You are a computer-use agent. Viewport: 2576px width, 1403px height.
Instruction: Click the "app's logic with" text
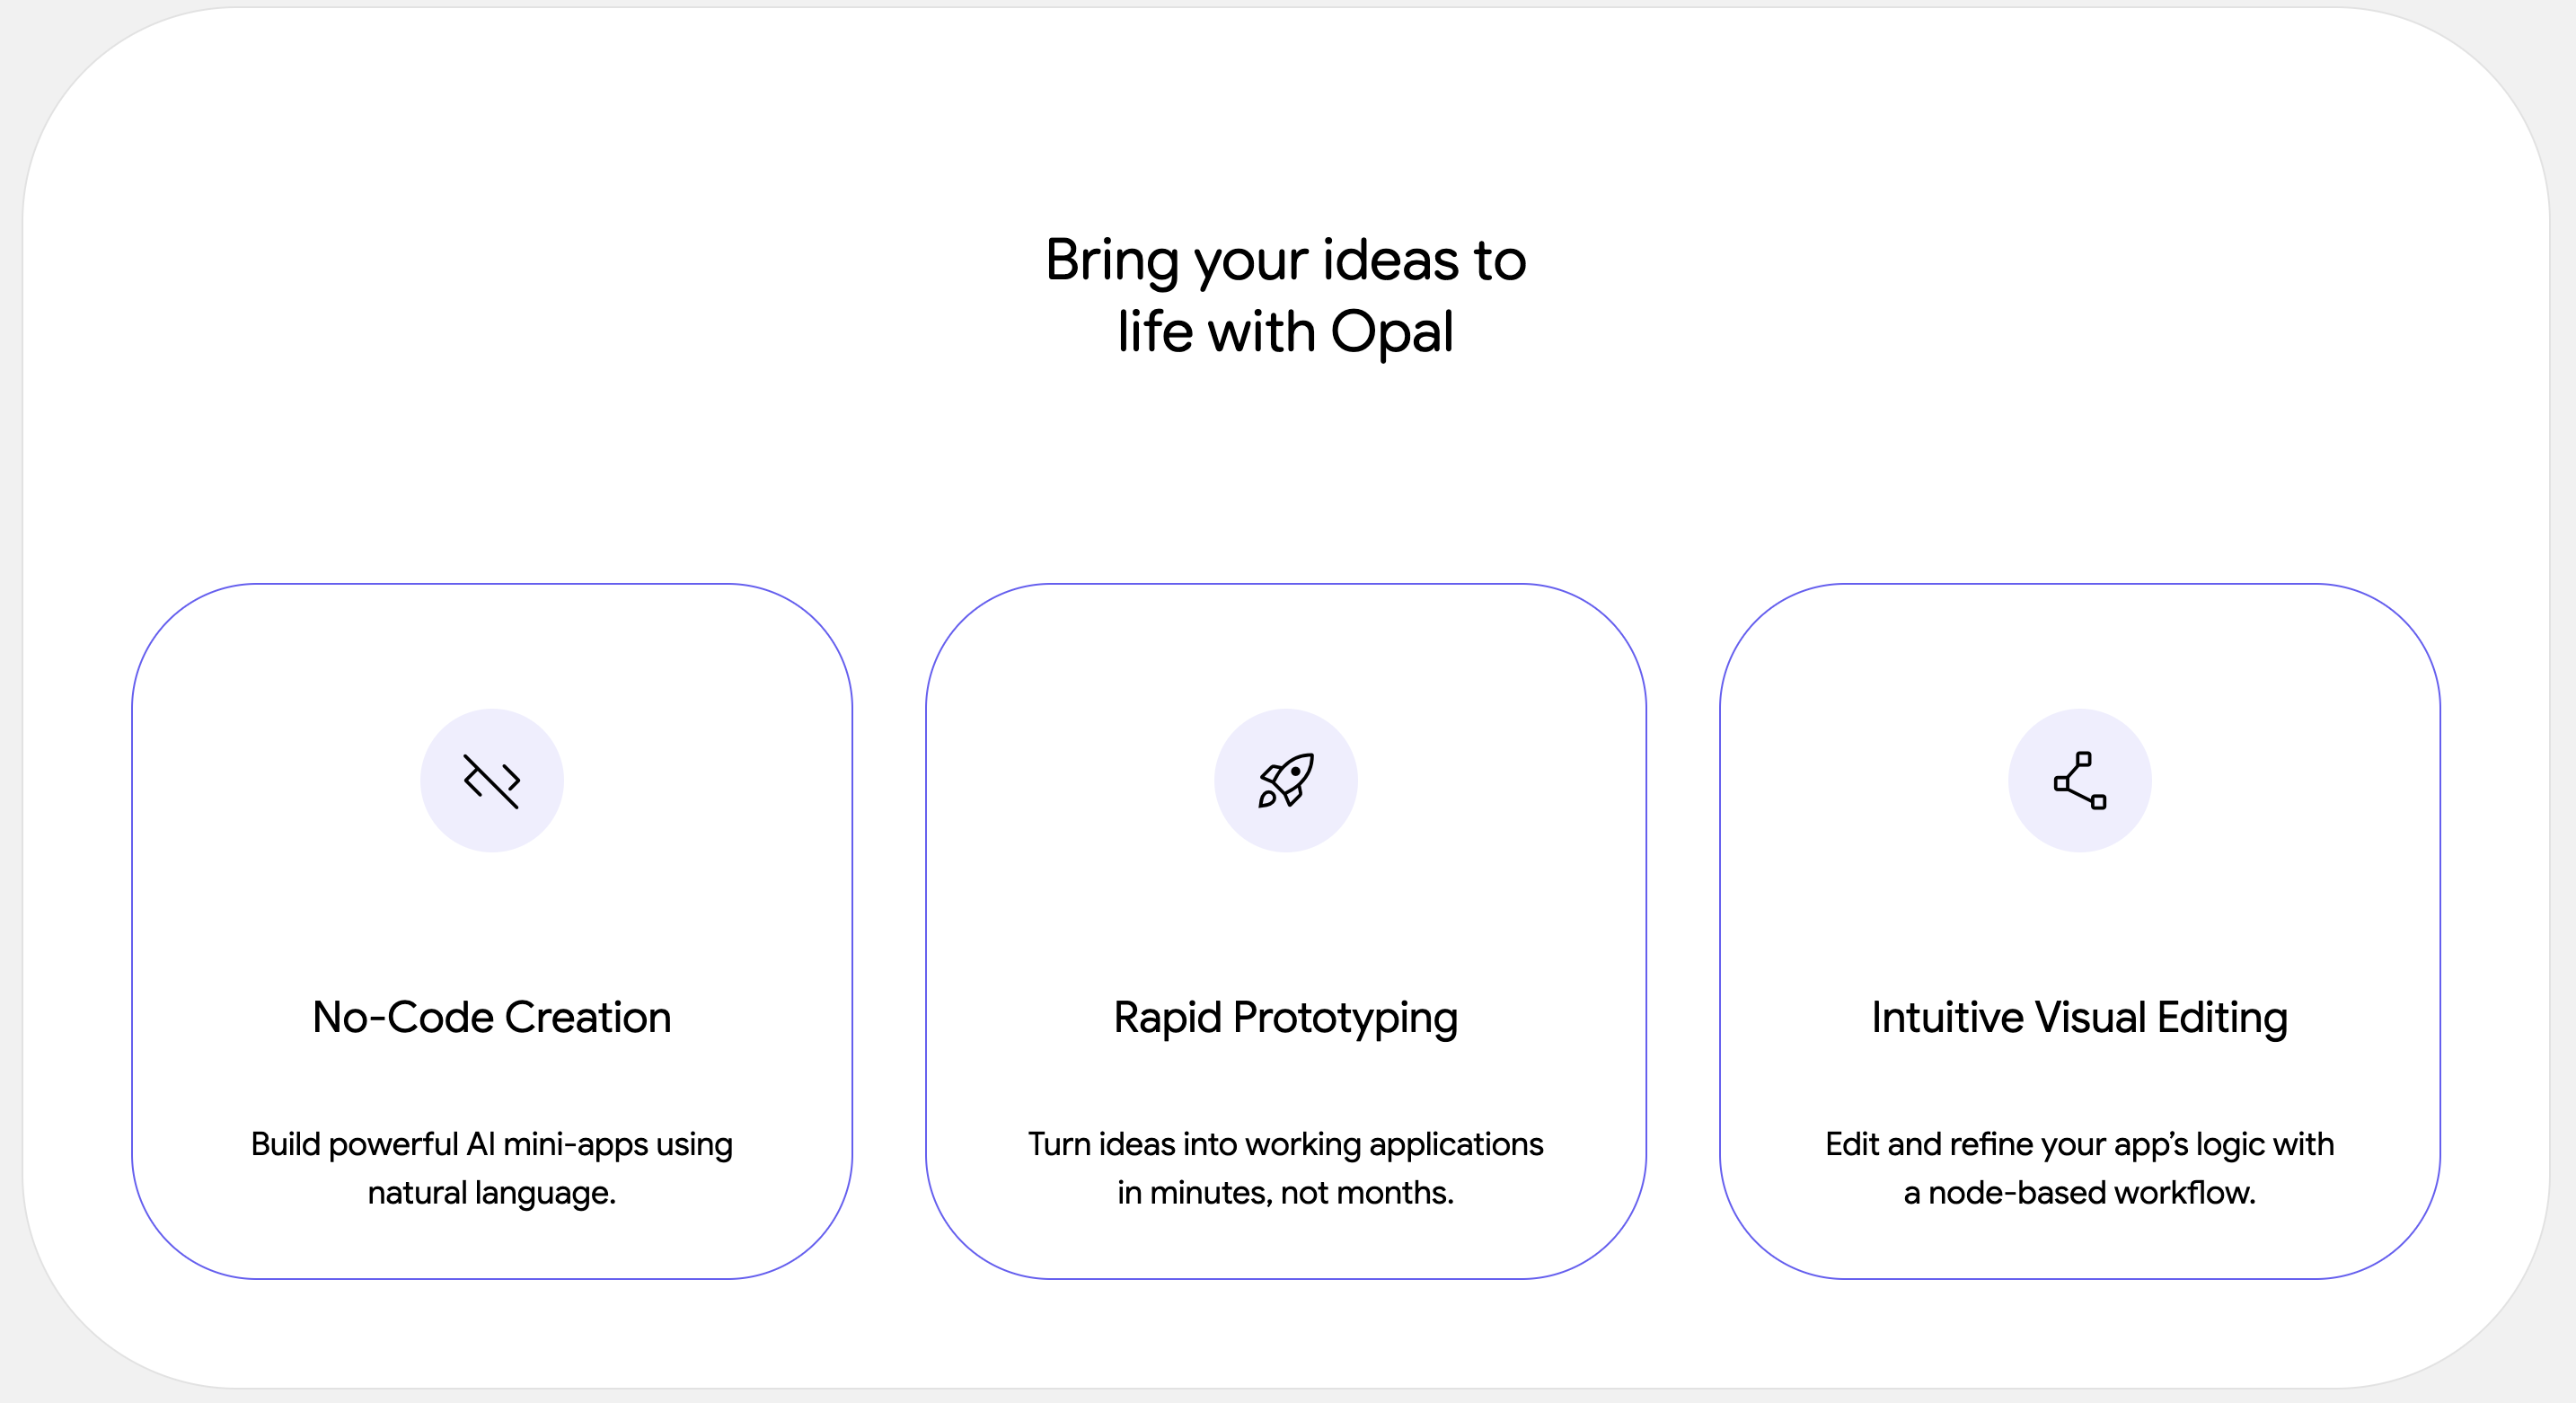pos(2232,1144)
